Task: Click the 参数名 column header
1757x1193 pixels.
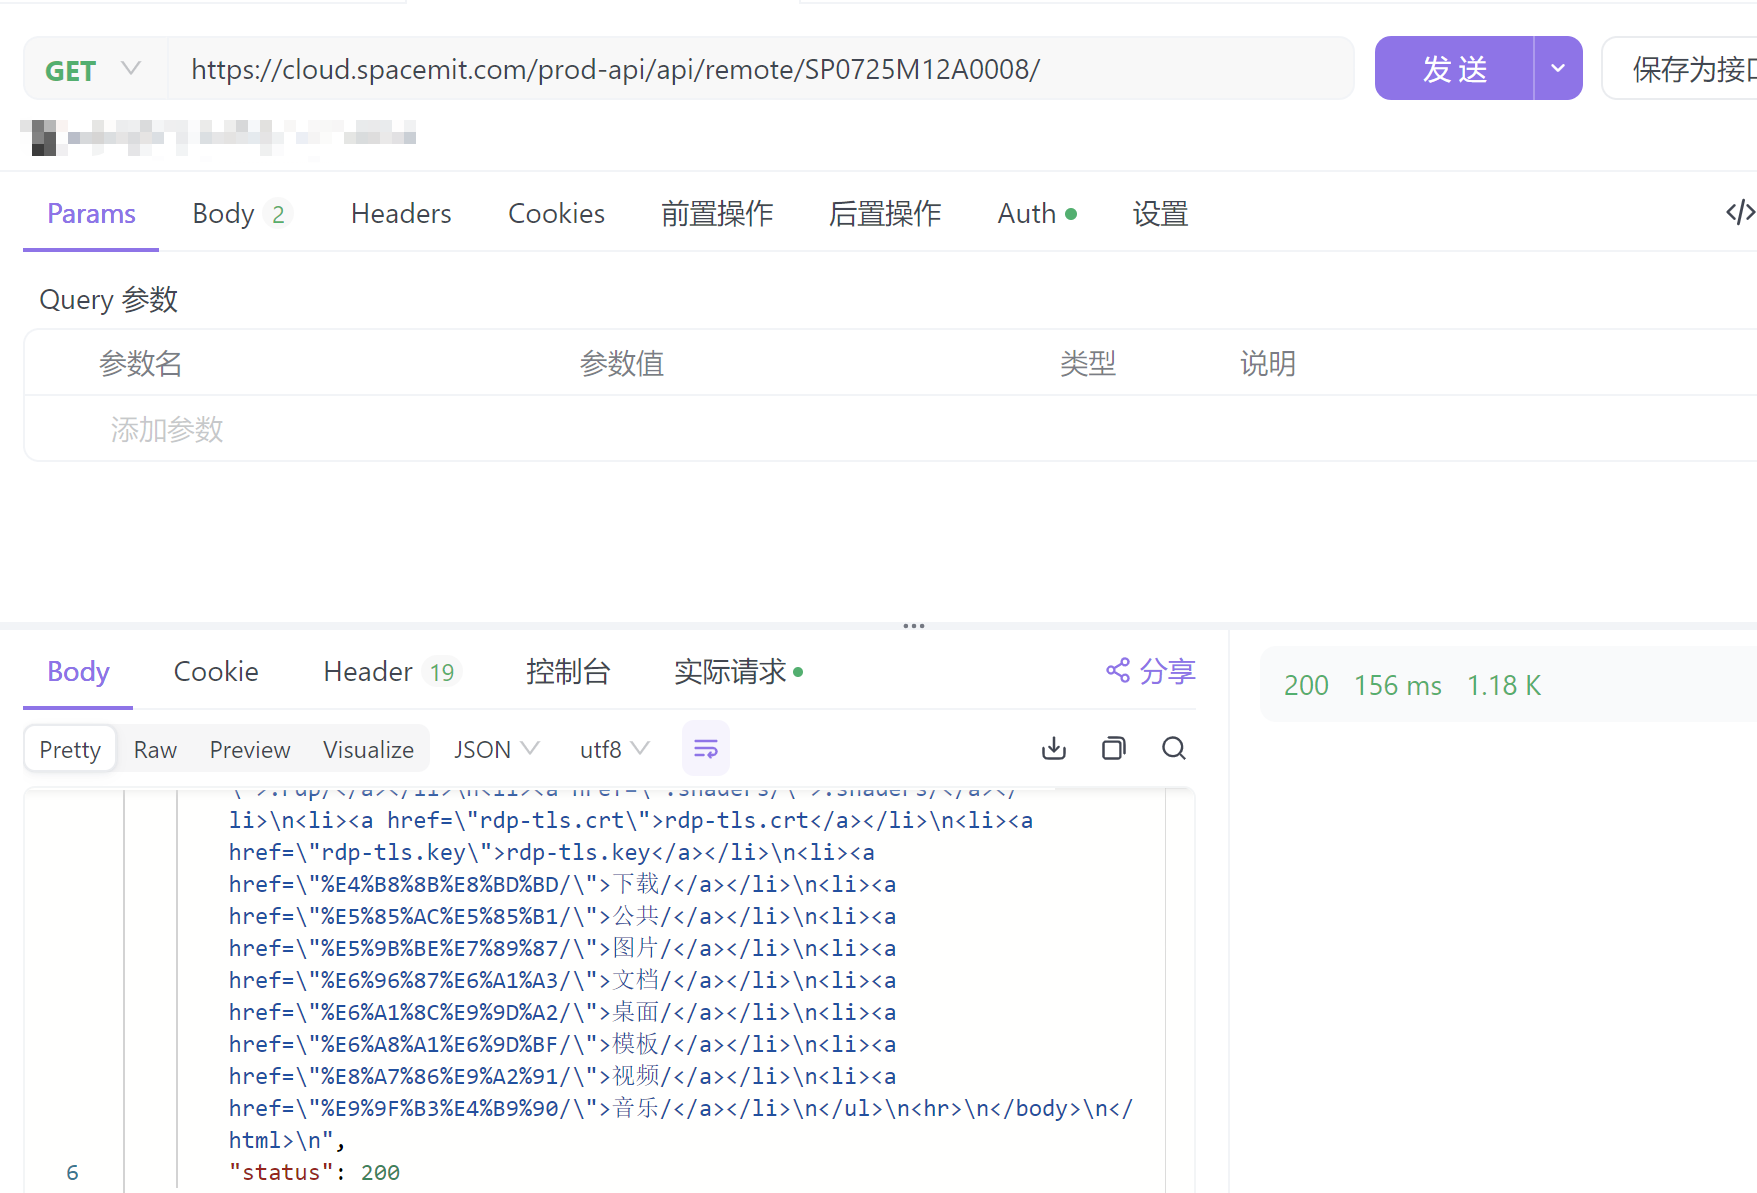Action: tap(140, 364)
